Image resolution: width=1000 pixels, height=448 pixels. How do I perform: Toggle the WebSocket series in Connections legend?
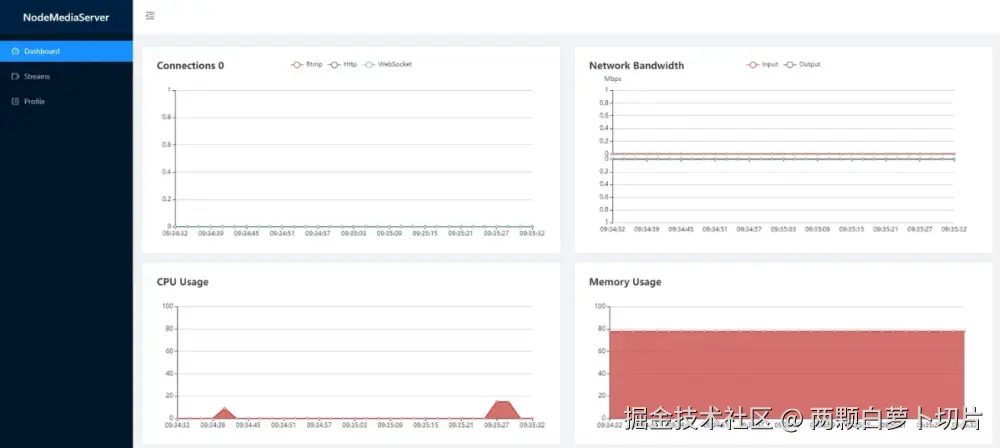[x=388, y=64]
